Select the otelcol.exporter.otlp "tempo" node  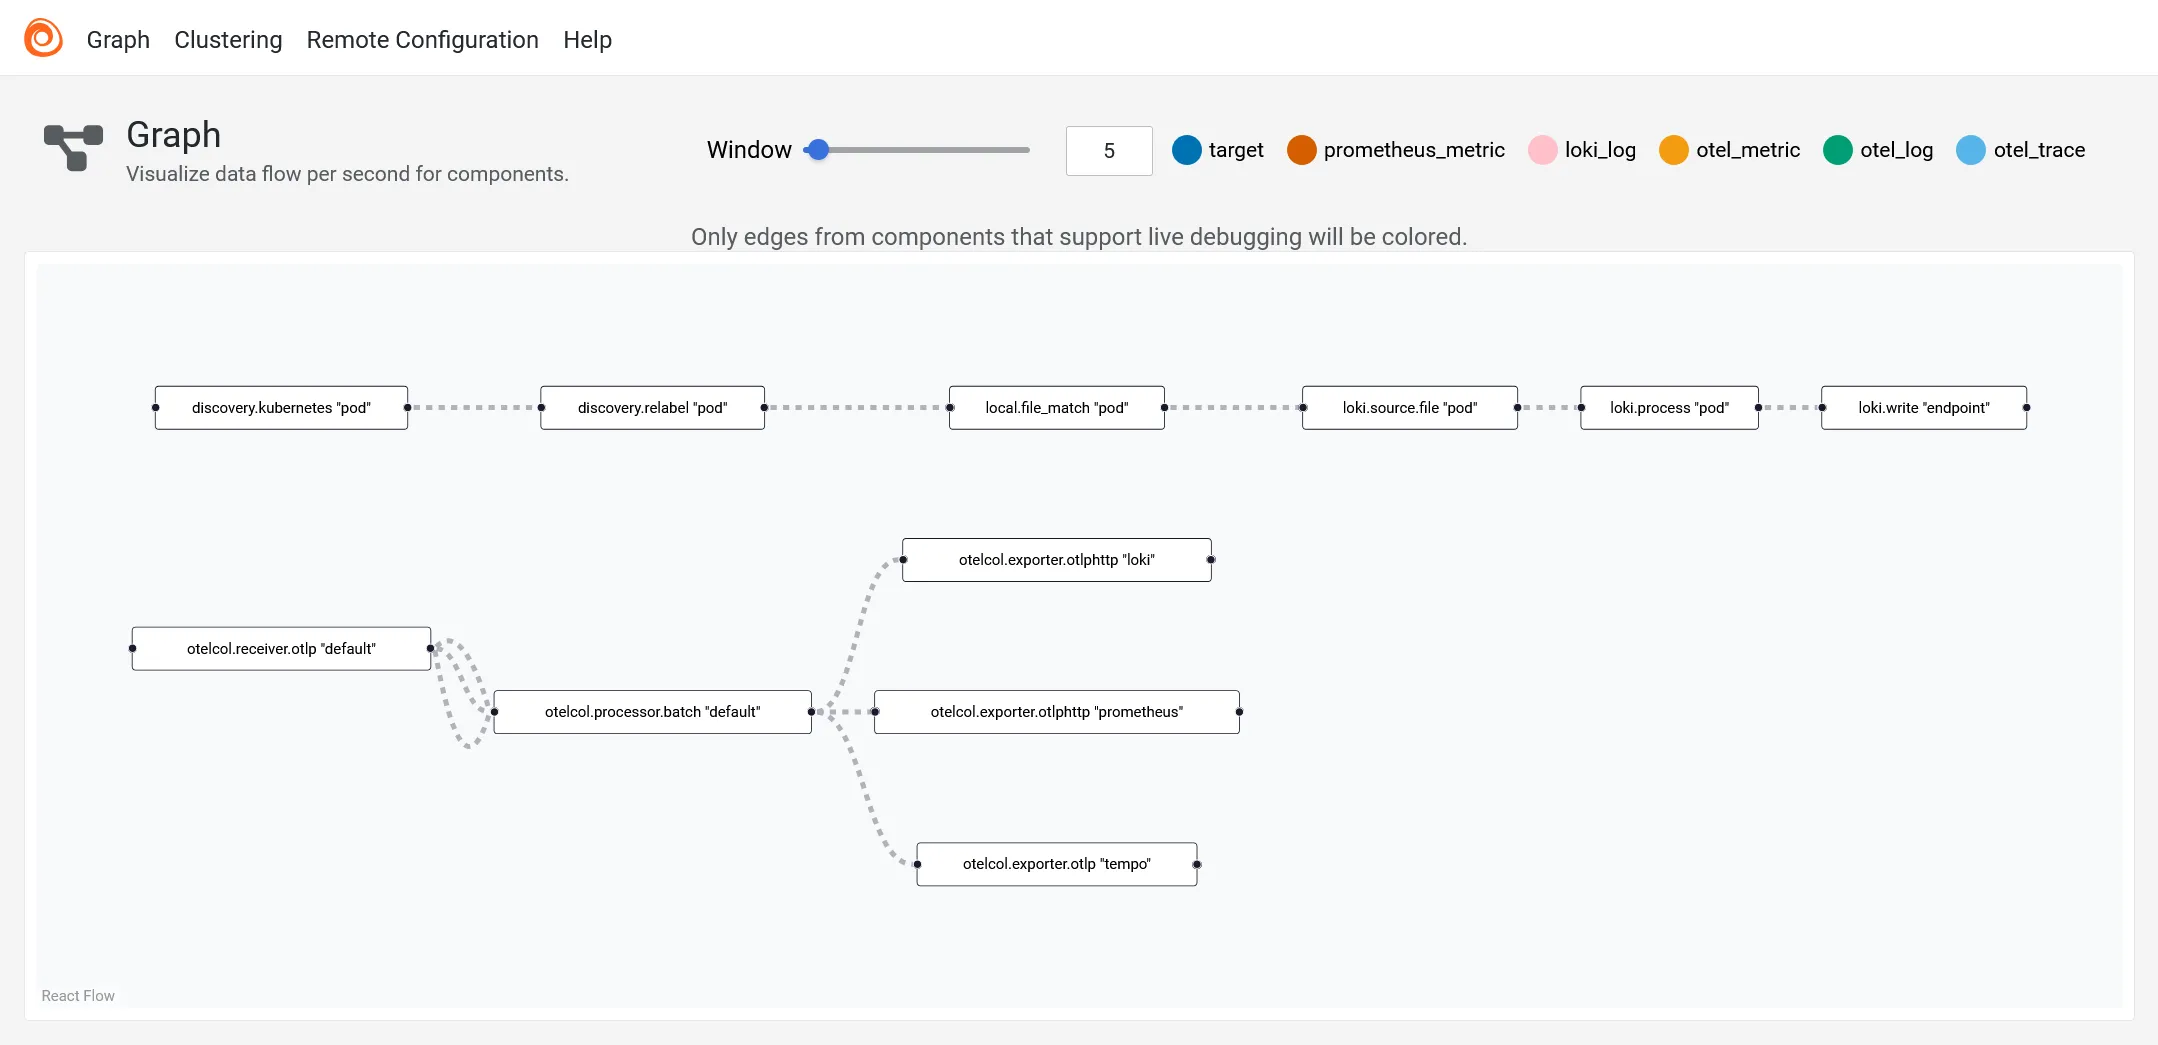point(1056,864)
